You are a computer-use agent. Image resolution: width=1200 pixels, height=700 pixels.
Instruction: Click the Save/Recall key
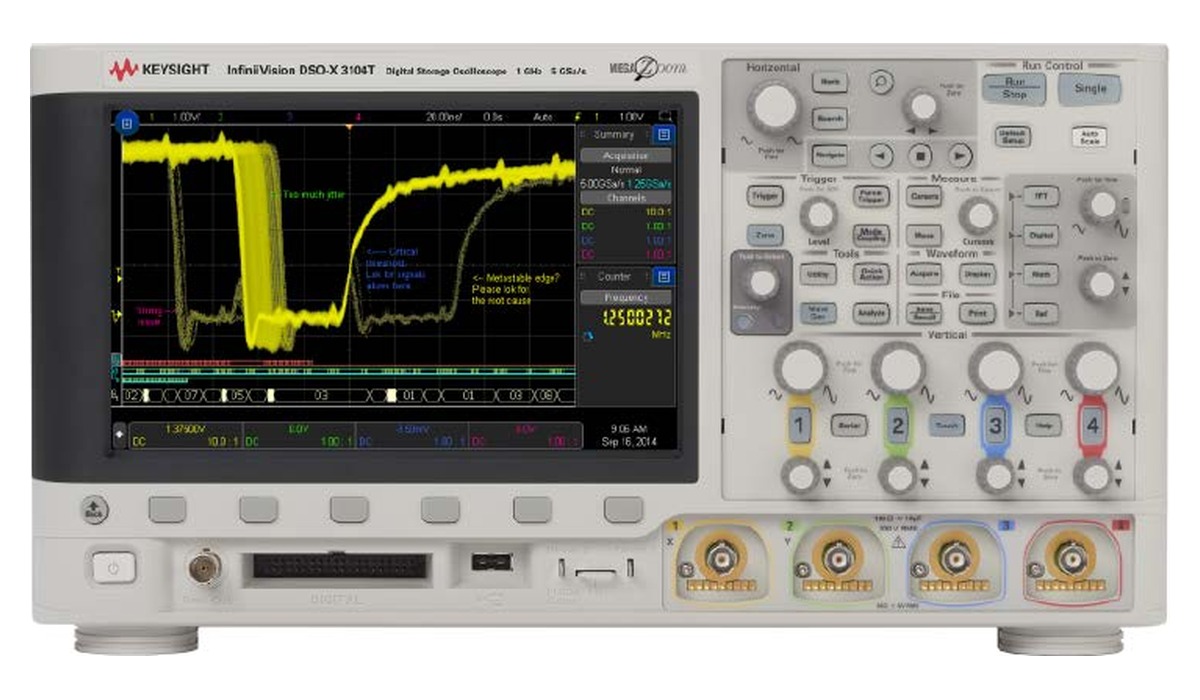(923, 313)
